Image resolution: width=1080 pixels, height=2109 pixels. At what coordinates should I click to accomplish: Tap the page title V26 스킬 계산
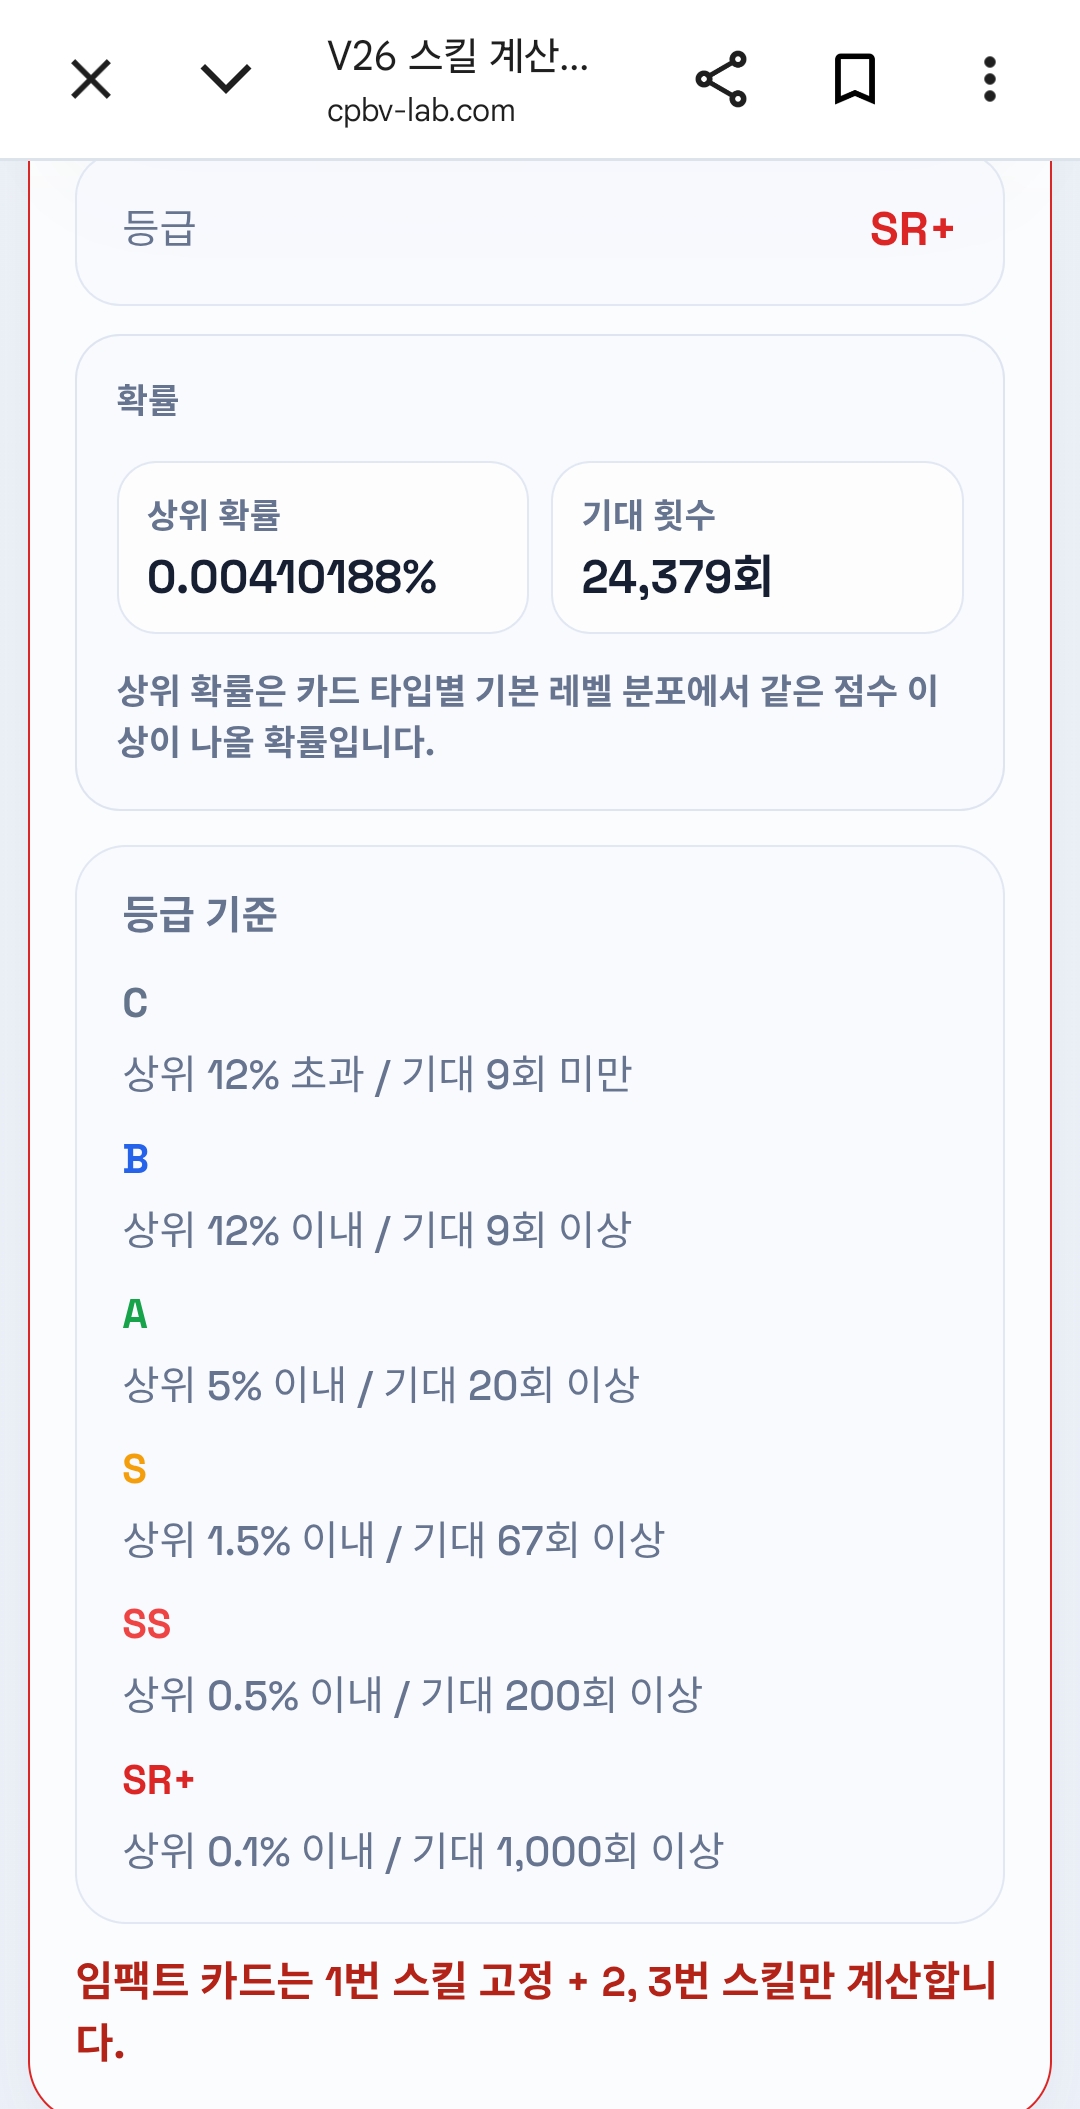point(458,56)
